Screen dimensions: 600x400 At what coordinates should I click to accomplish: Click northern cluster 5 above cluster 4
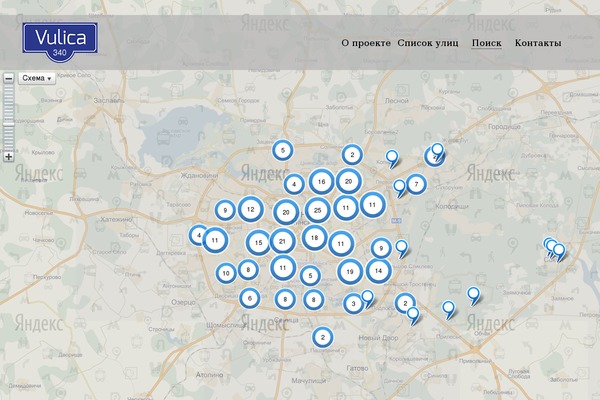(283, 150)
